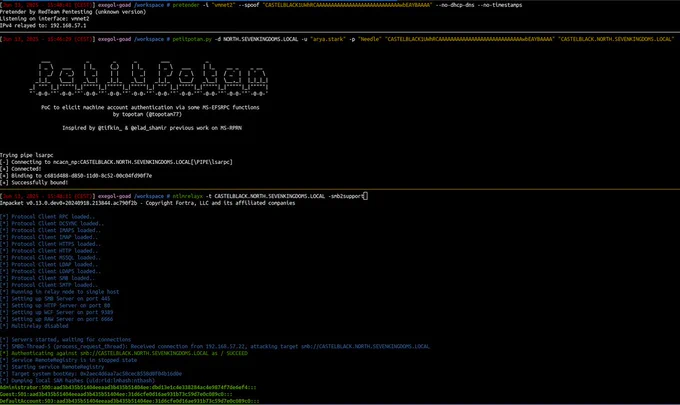Select the "Inspired by @tifkin_ & @elad_shamir" line
This screenshot has height=405, width=680.
click(152, 128)
